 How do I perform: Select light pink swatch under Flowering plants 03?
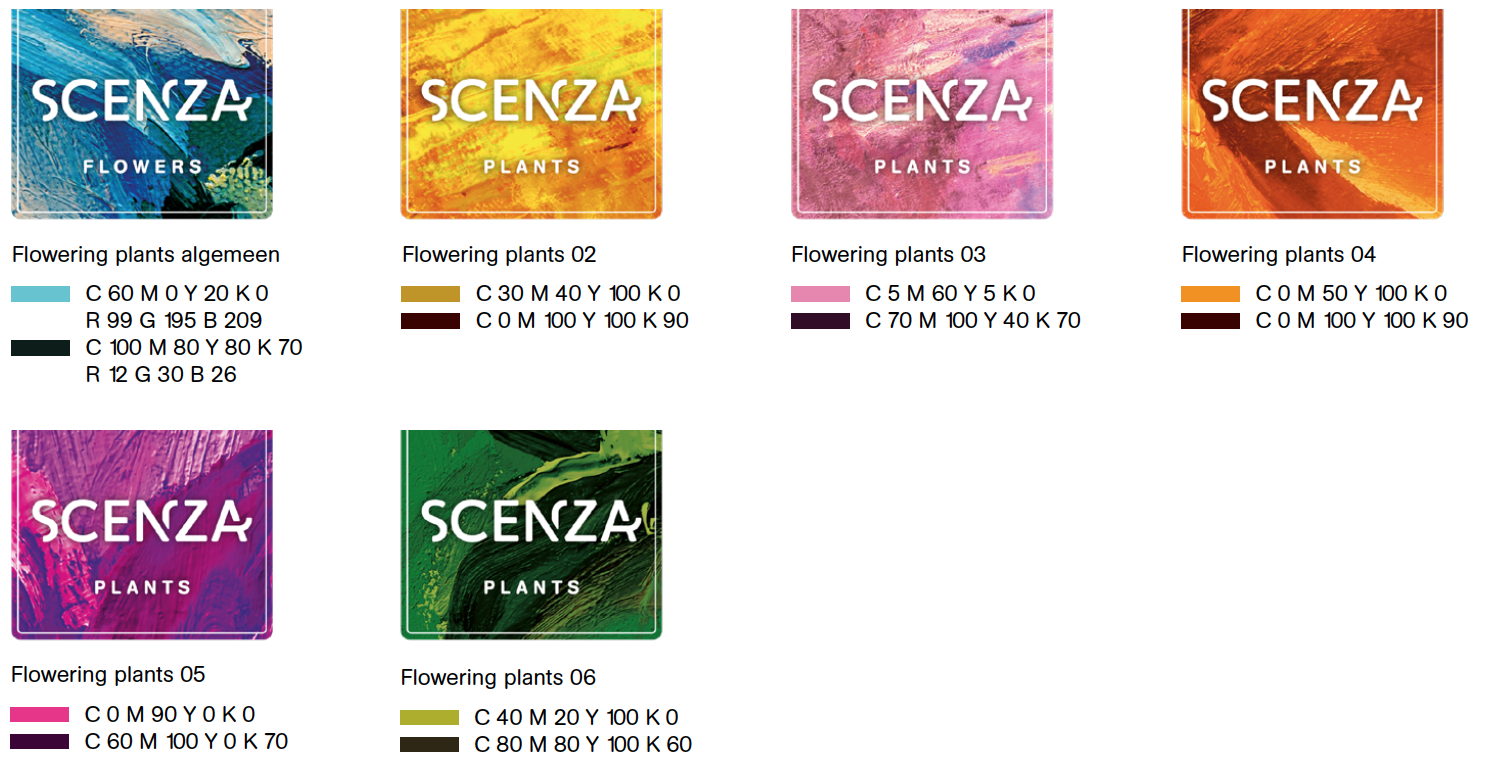[820, 294]
